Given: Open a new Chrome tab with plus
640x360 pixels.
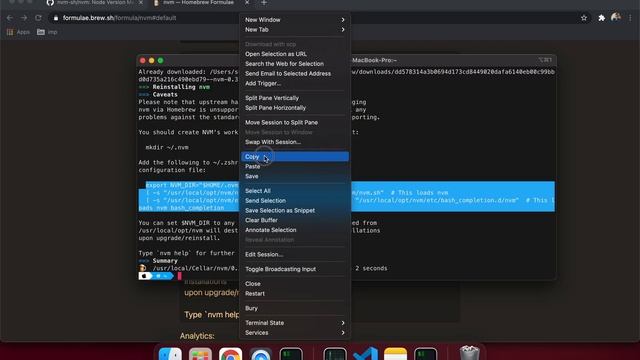Looking at the screenshot, I should (264, 3).
